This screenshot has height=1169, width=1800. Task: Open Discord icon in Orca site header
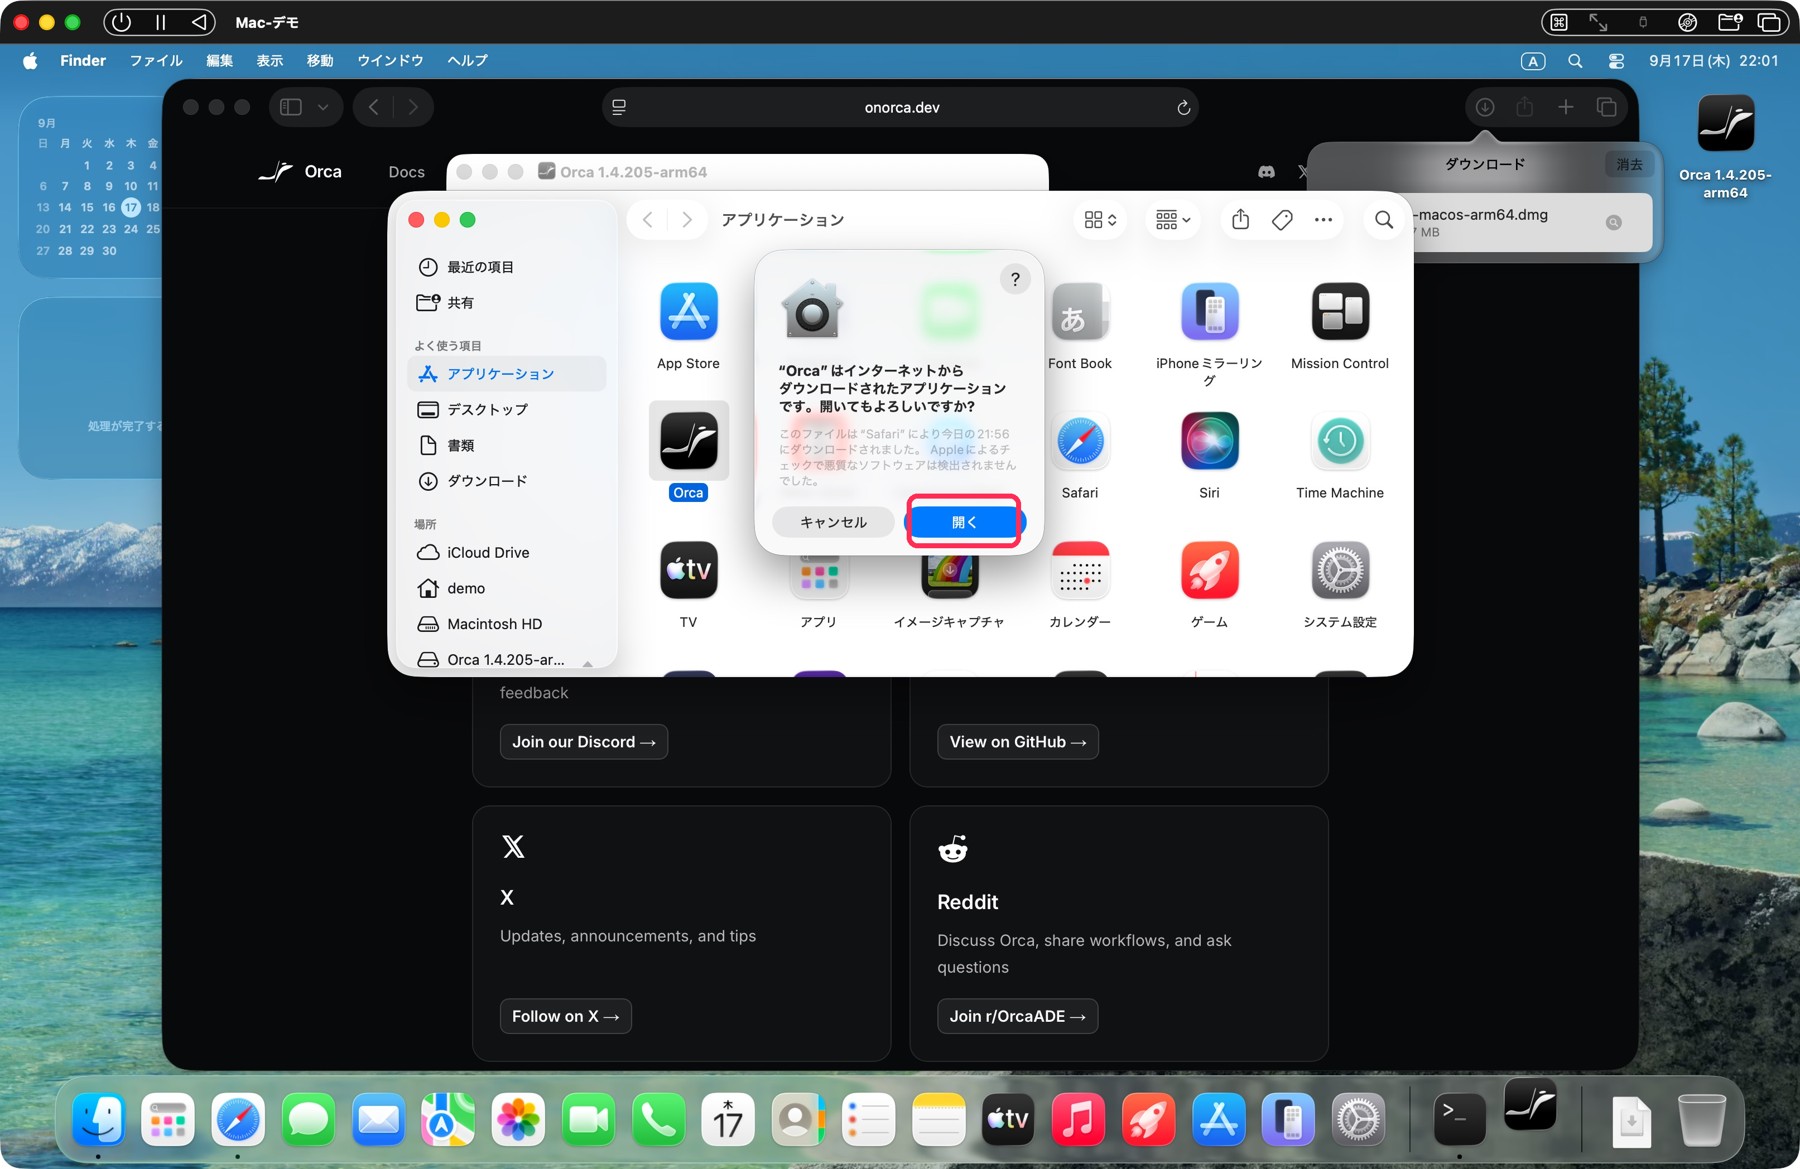click(1266, 172)
